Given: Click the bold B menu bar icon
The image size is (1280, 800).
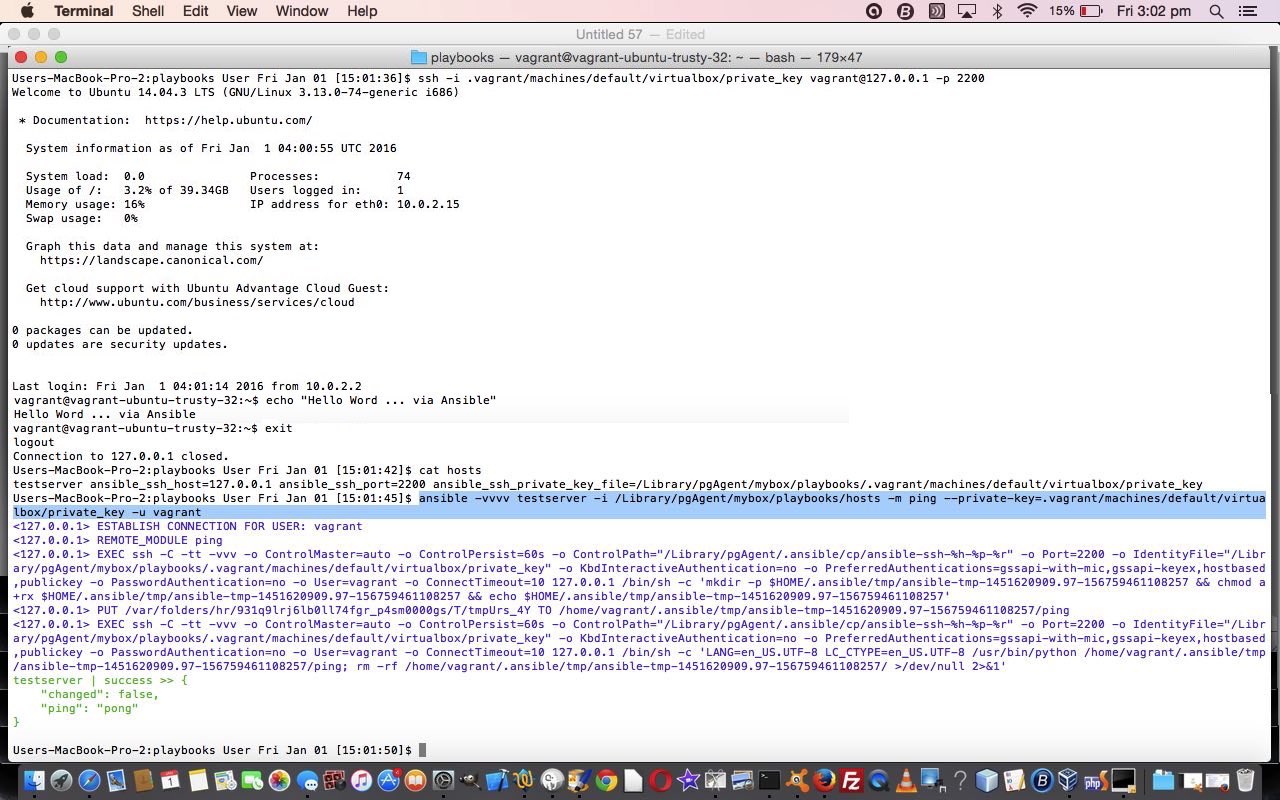Looking at the screenshot, I should tap(905, 11).
